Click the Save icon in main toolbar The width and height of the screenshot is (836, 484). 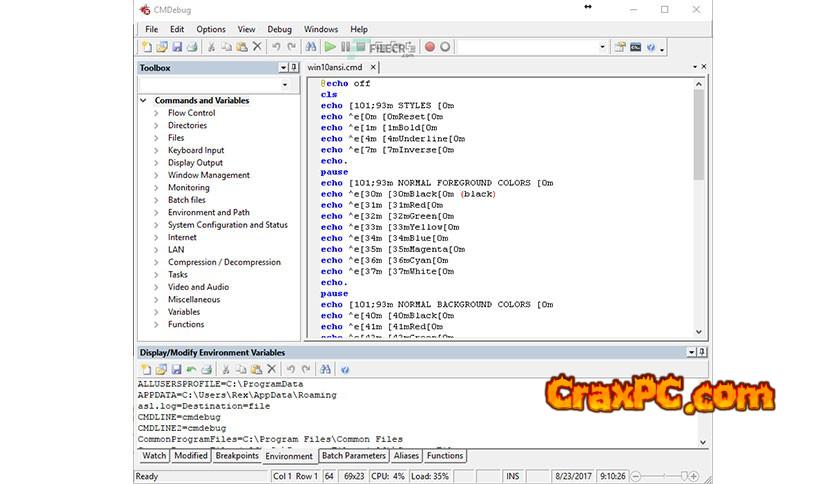177,47
